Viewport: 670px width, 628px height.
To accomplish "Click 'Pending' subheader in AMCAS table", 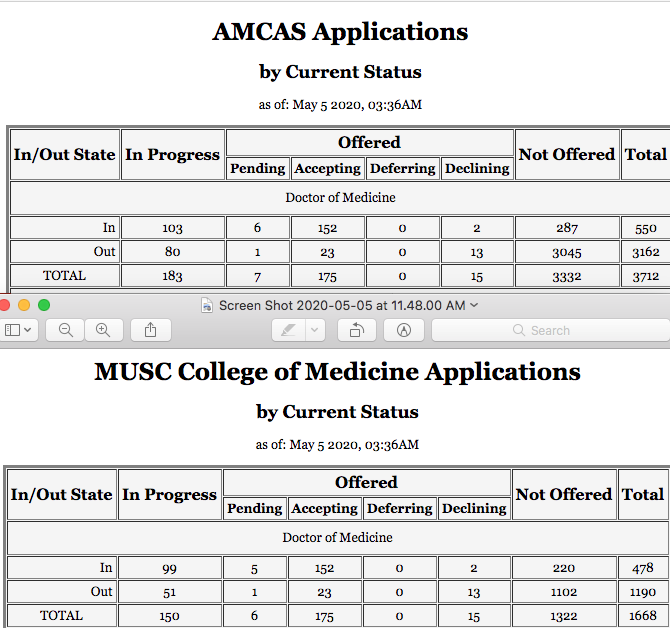I will (257, 168).
